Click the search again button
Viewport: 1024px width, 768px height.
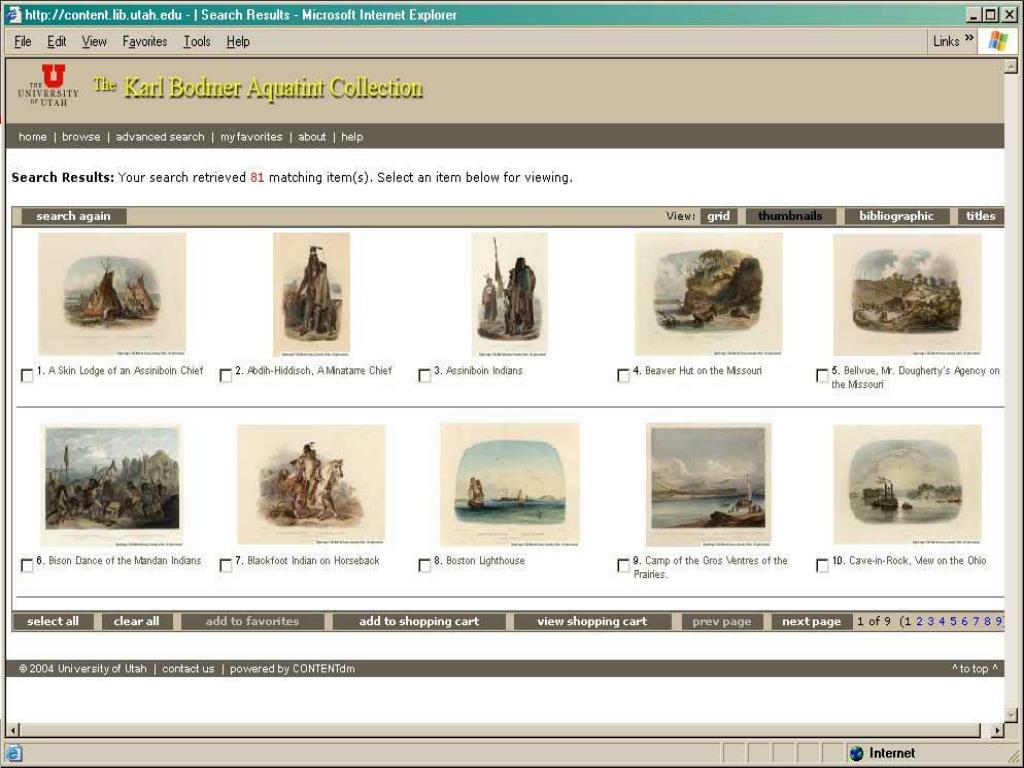click(74, 216)
